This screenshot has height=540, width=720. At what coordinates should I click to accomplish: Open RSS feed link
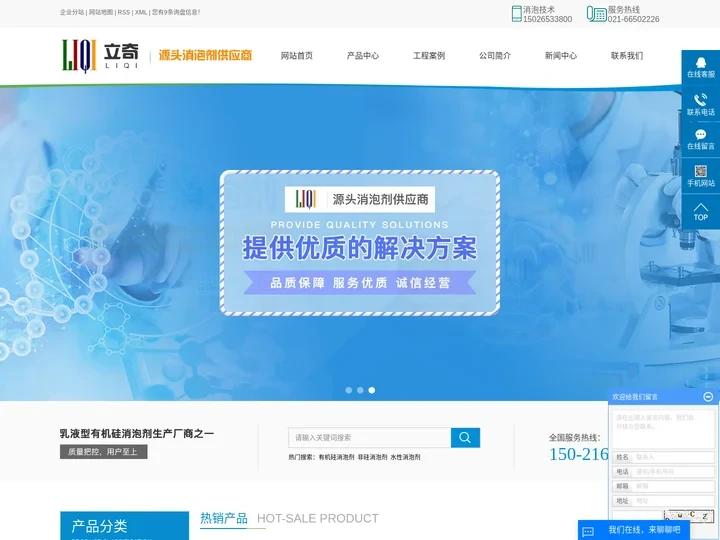124,12
